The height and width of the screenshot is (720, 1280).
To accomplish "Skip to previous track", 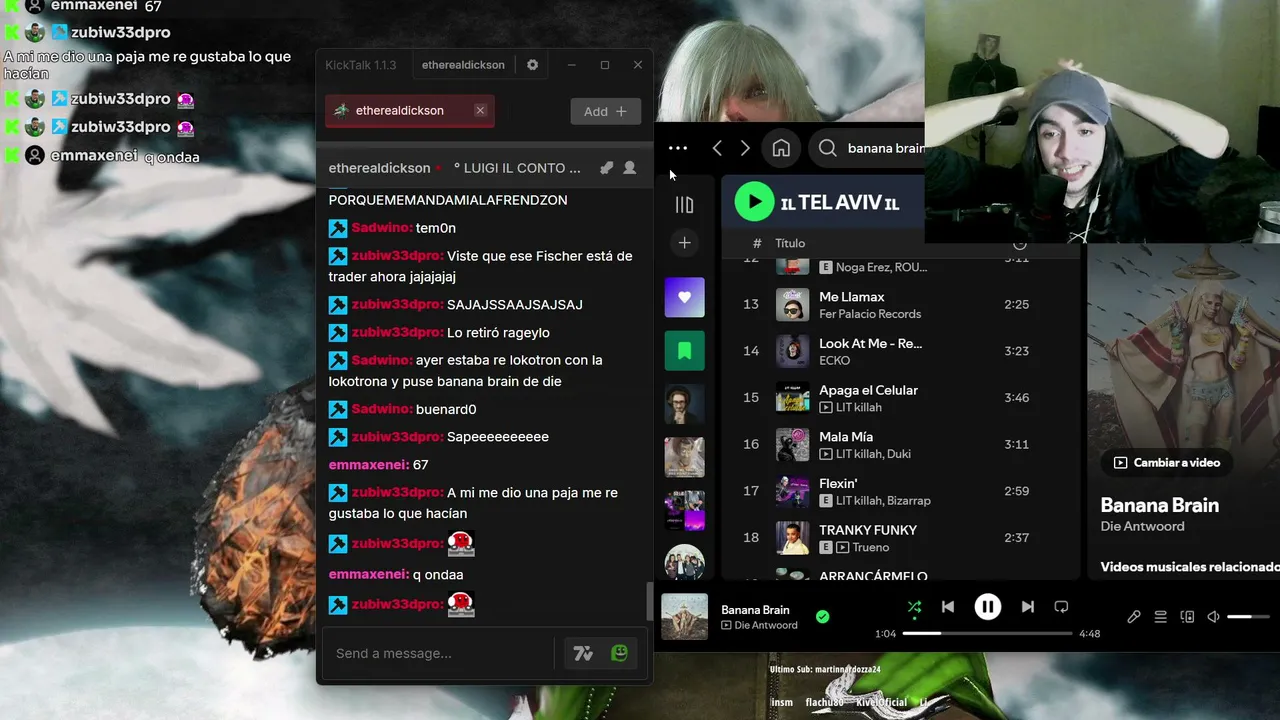I will 948,607.
